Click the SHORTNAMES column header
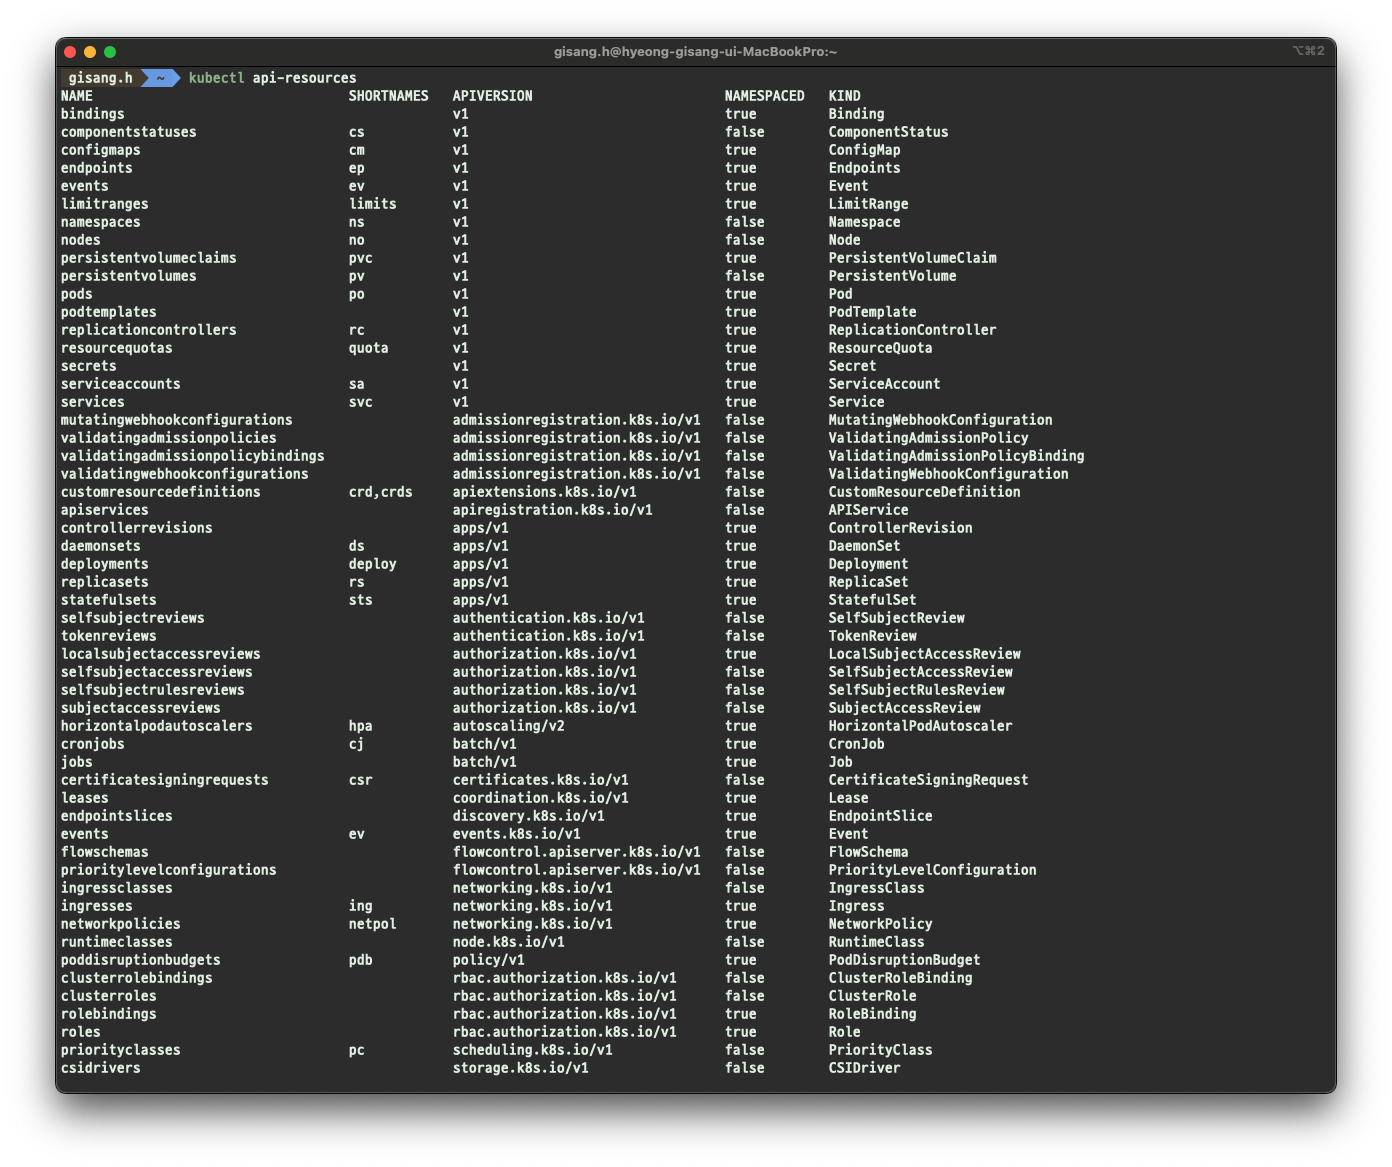Screen dimensions: 1392x1167 click(389, 96)
